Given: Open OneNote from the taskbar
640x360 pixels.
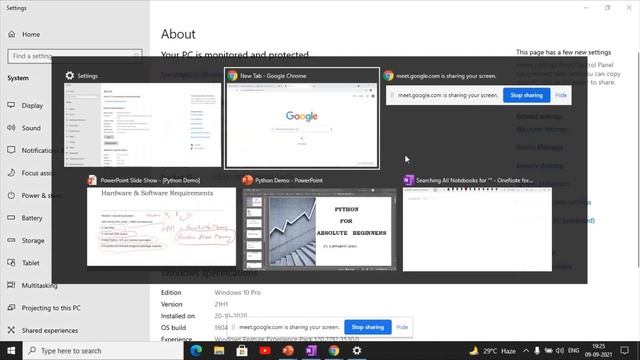Looking at the screenshot, I should tap(311, 351).
